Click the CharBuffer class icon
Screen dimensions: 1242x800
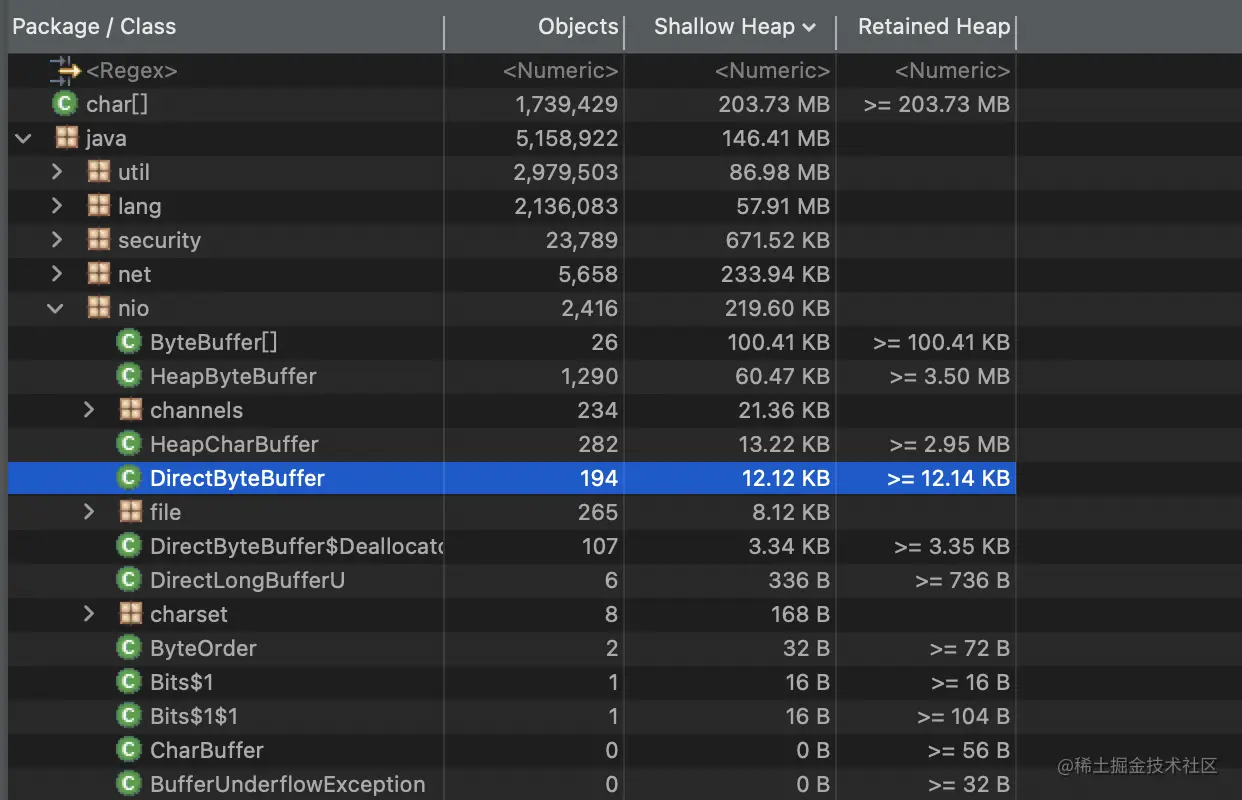click(129, 750)
